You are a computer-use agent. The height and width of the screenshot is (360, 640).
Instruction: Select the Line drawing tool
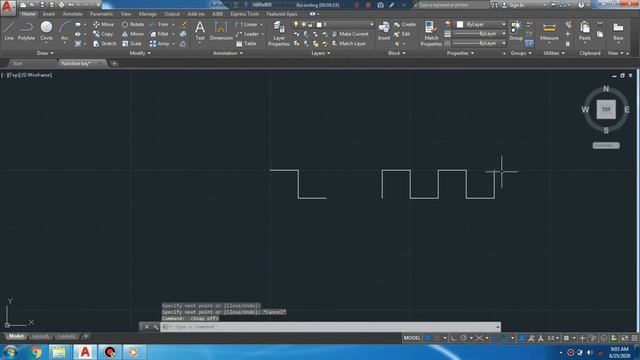click(9, 31)
